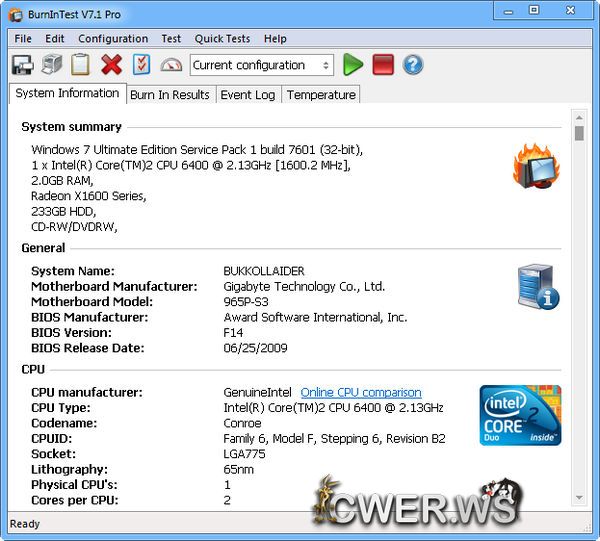This screenshot has height=541, width=600.
Task: Click the system name BUKKOLLAIDER
Action: [264, 271]
